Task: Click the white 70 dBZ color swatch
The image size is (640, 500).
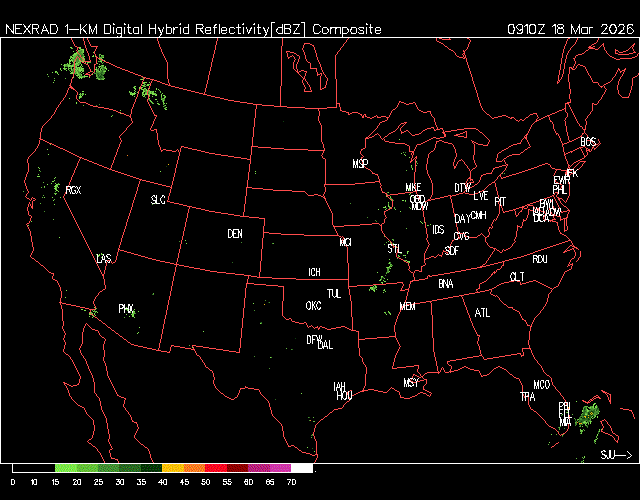Action: click(x=302, y=468)
